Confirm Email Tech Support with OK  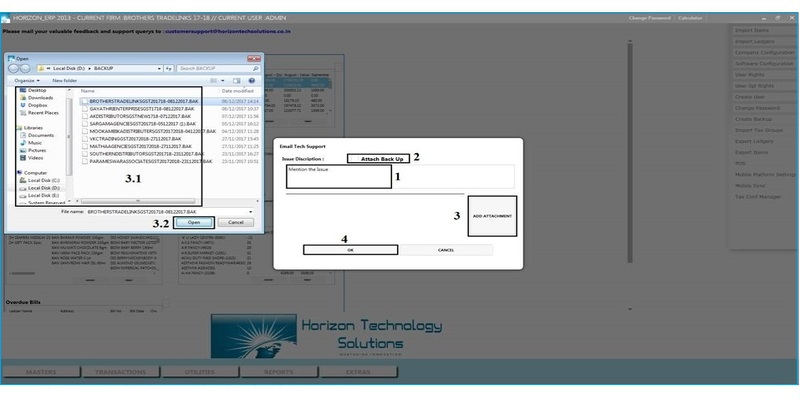tap(351, 250)
